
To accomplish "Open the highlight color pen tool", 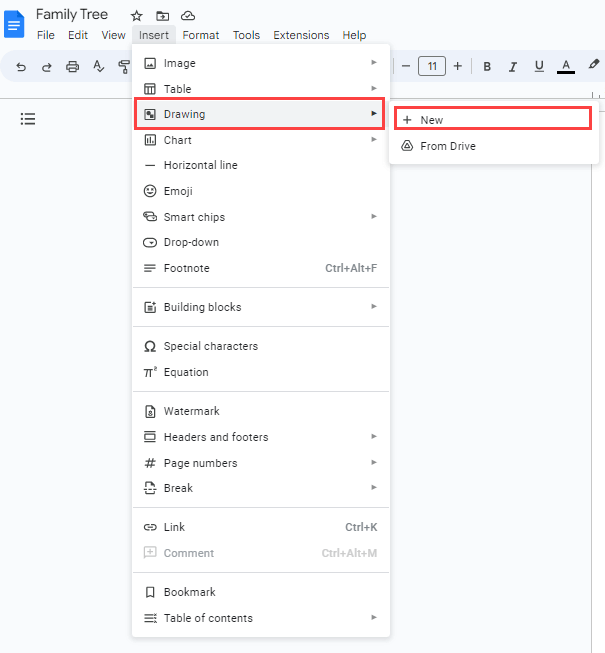I will 594,65.
